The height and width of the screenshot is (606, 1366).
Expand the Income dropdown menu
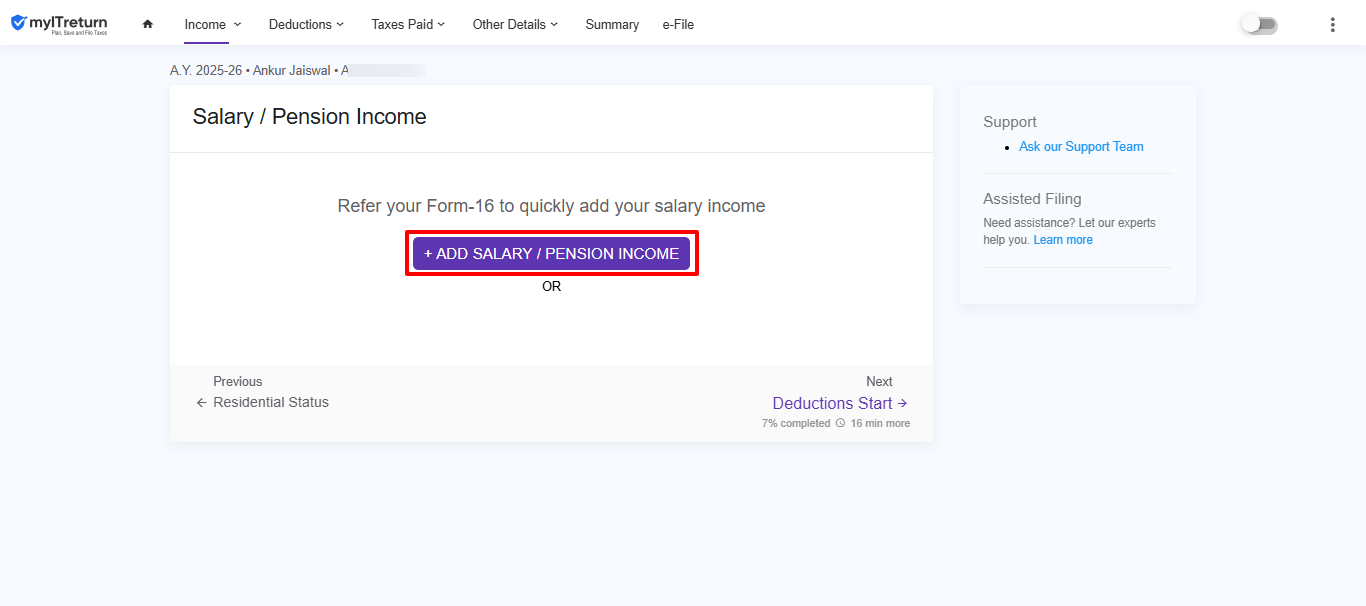click(x=213, y=25)
